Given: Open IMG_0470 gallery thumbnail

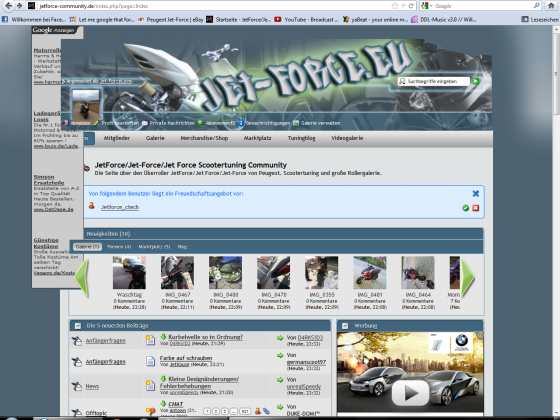Looking at the screenshot, I should click(274, 272).
